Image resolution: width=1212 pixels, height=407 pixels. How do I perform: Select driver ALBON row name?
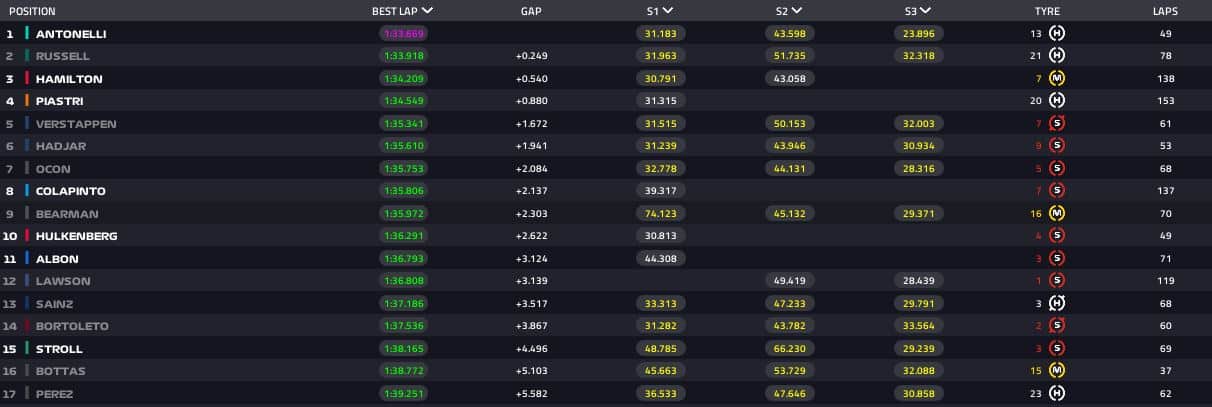(x=57, y=258)
